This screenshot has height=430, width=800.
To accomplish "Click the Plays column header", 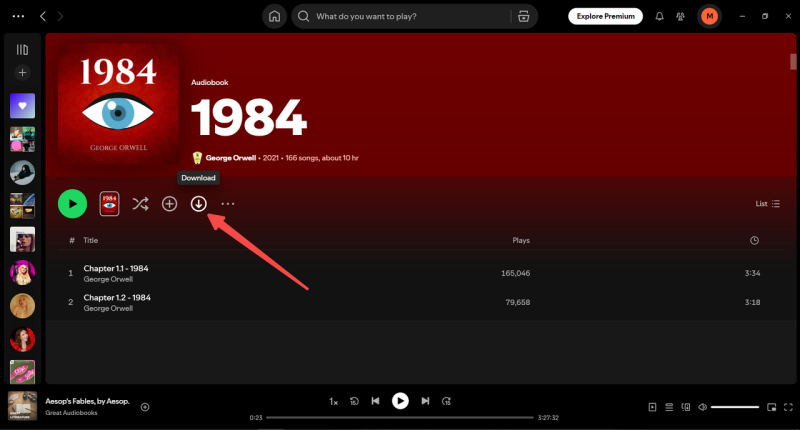I will tap(521, 240).
